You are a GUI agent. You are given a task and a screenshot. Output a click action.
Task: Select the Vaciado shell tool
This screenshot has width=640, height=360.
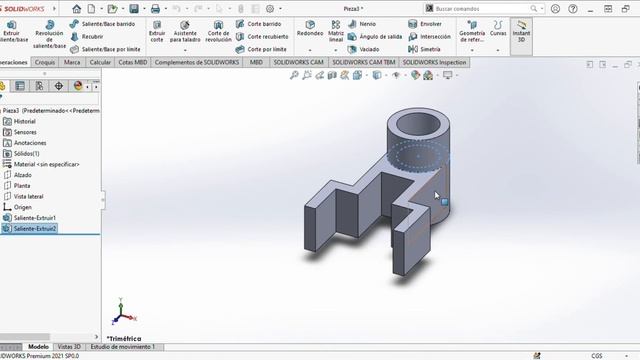point(364,49)
